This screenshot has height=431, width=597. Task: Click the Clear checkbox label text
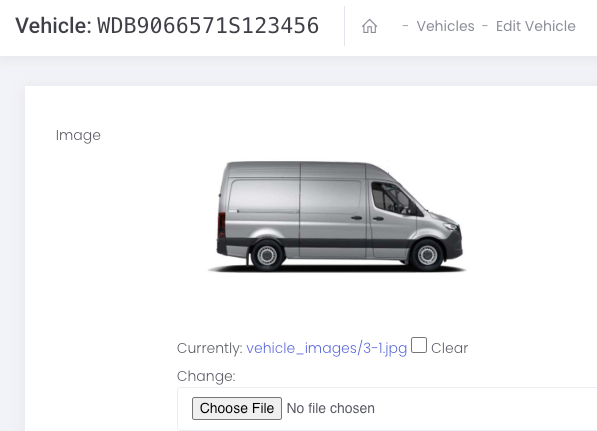[449, 348]
